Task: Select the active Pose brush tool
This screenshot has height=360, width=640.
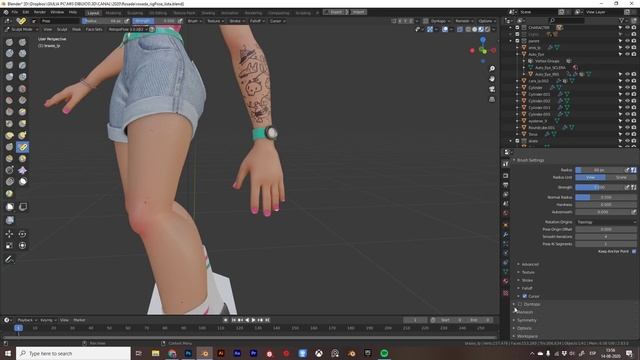Action: tap(22, 147)
